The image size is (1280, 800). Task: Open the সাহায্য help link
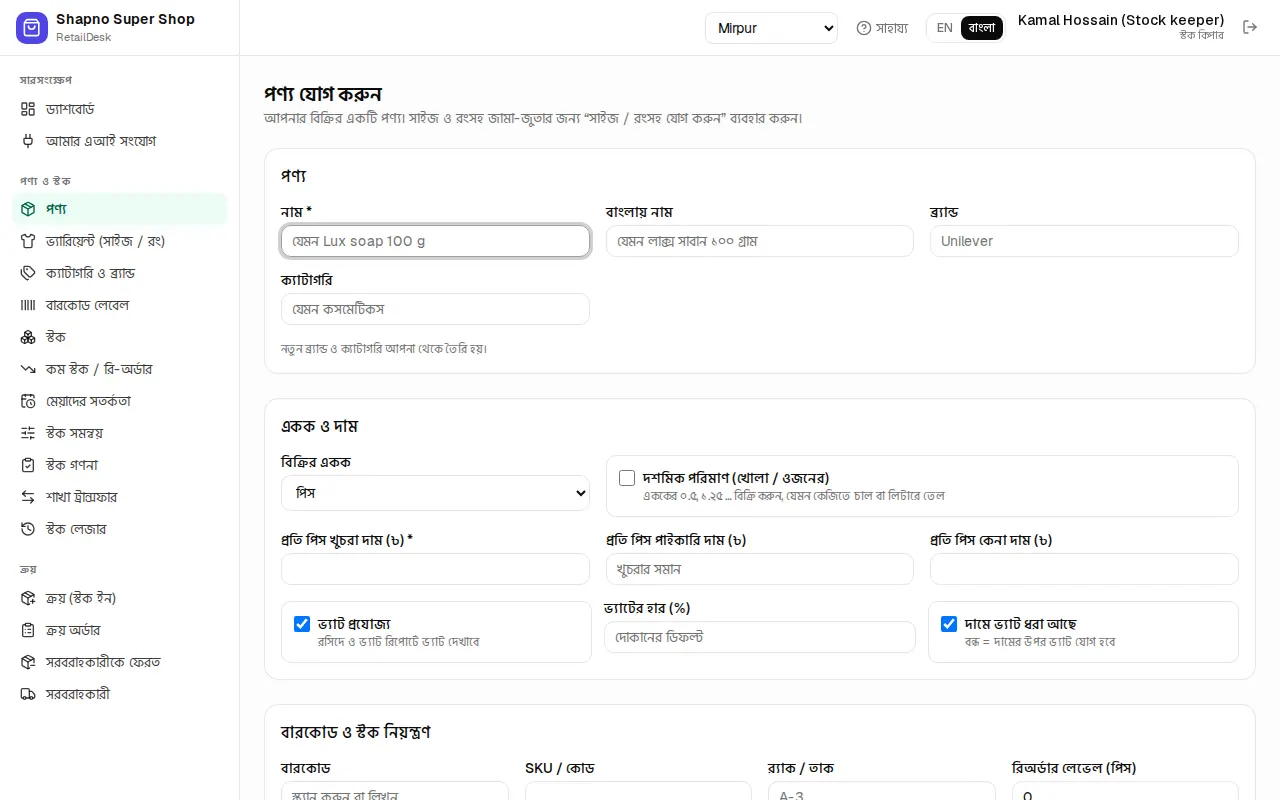click(x=882, y=28)
